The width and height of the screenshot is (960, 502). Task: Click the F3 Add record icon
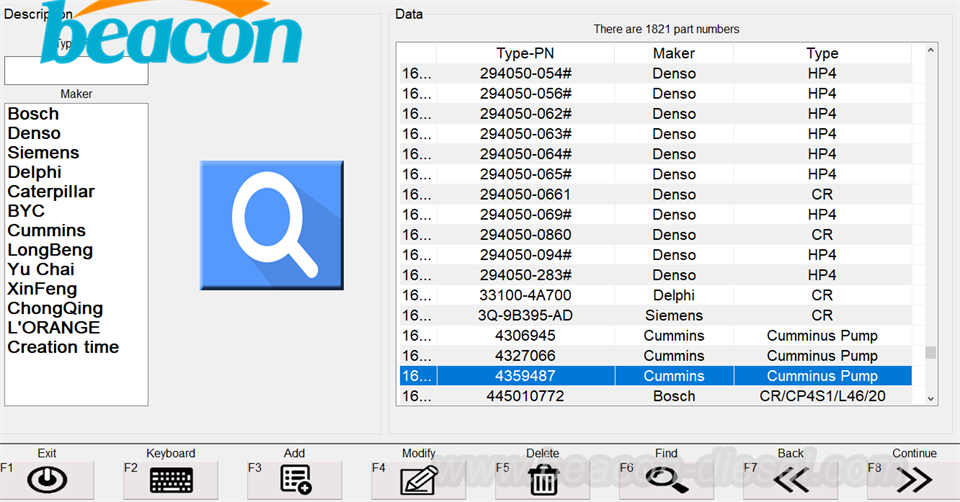pyautogui.click(x=295, y=480)
